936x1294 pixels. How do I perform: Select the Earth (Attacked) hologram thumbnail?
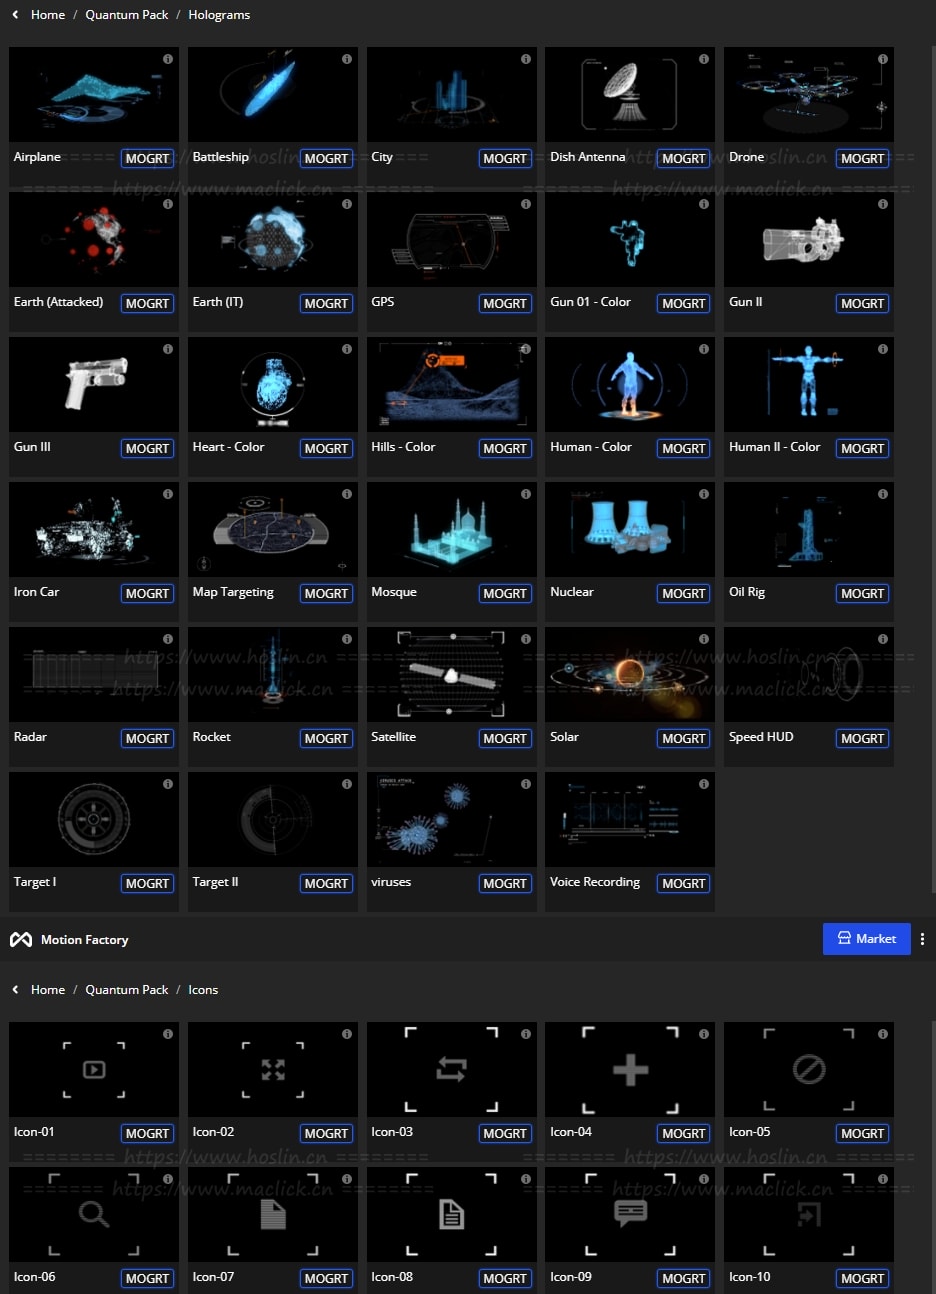point(94,240)
